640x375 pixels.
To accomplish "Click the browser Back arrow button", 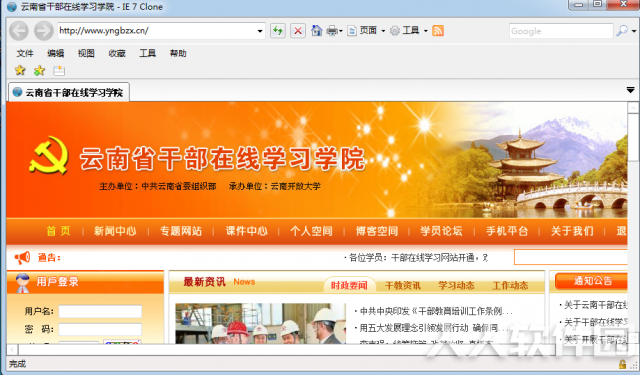I will tap(19, 31).
